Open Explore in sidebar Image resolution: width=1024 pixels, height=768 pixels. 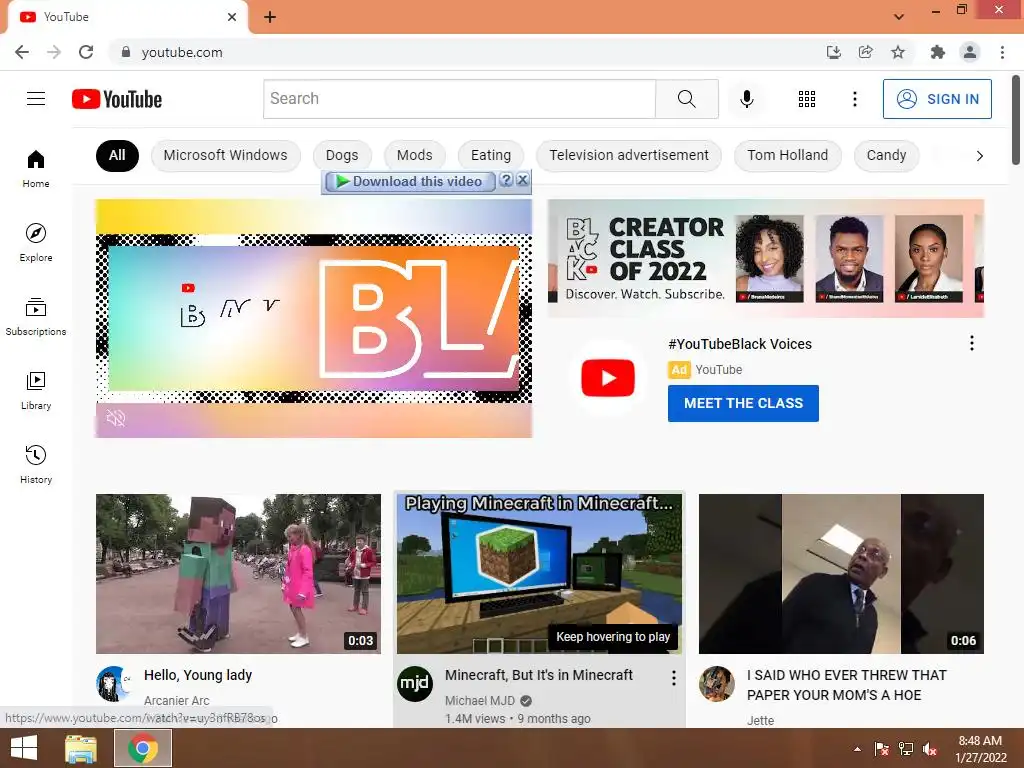(x=36, y=242)
